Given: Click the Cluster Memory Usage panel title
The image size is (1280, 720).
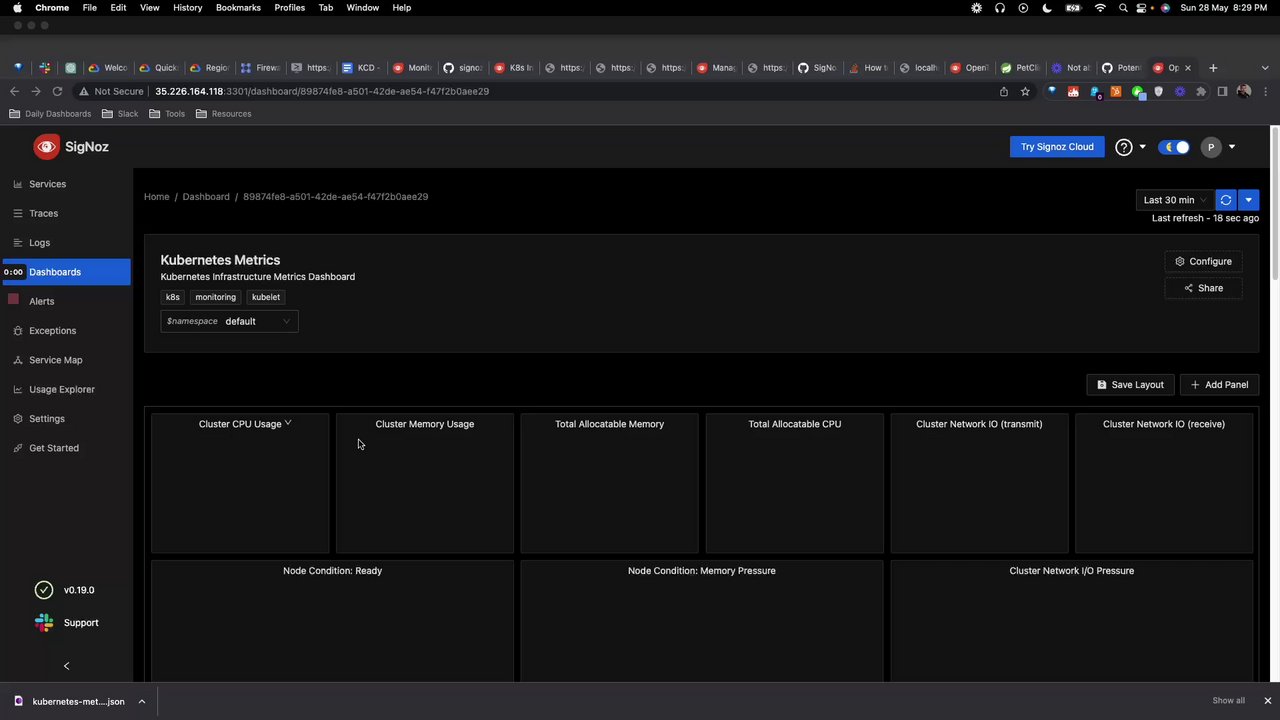Looking at the screenshot, I should [x=425, y=424].
